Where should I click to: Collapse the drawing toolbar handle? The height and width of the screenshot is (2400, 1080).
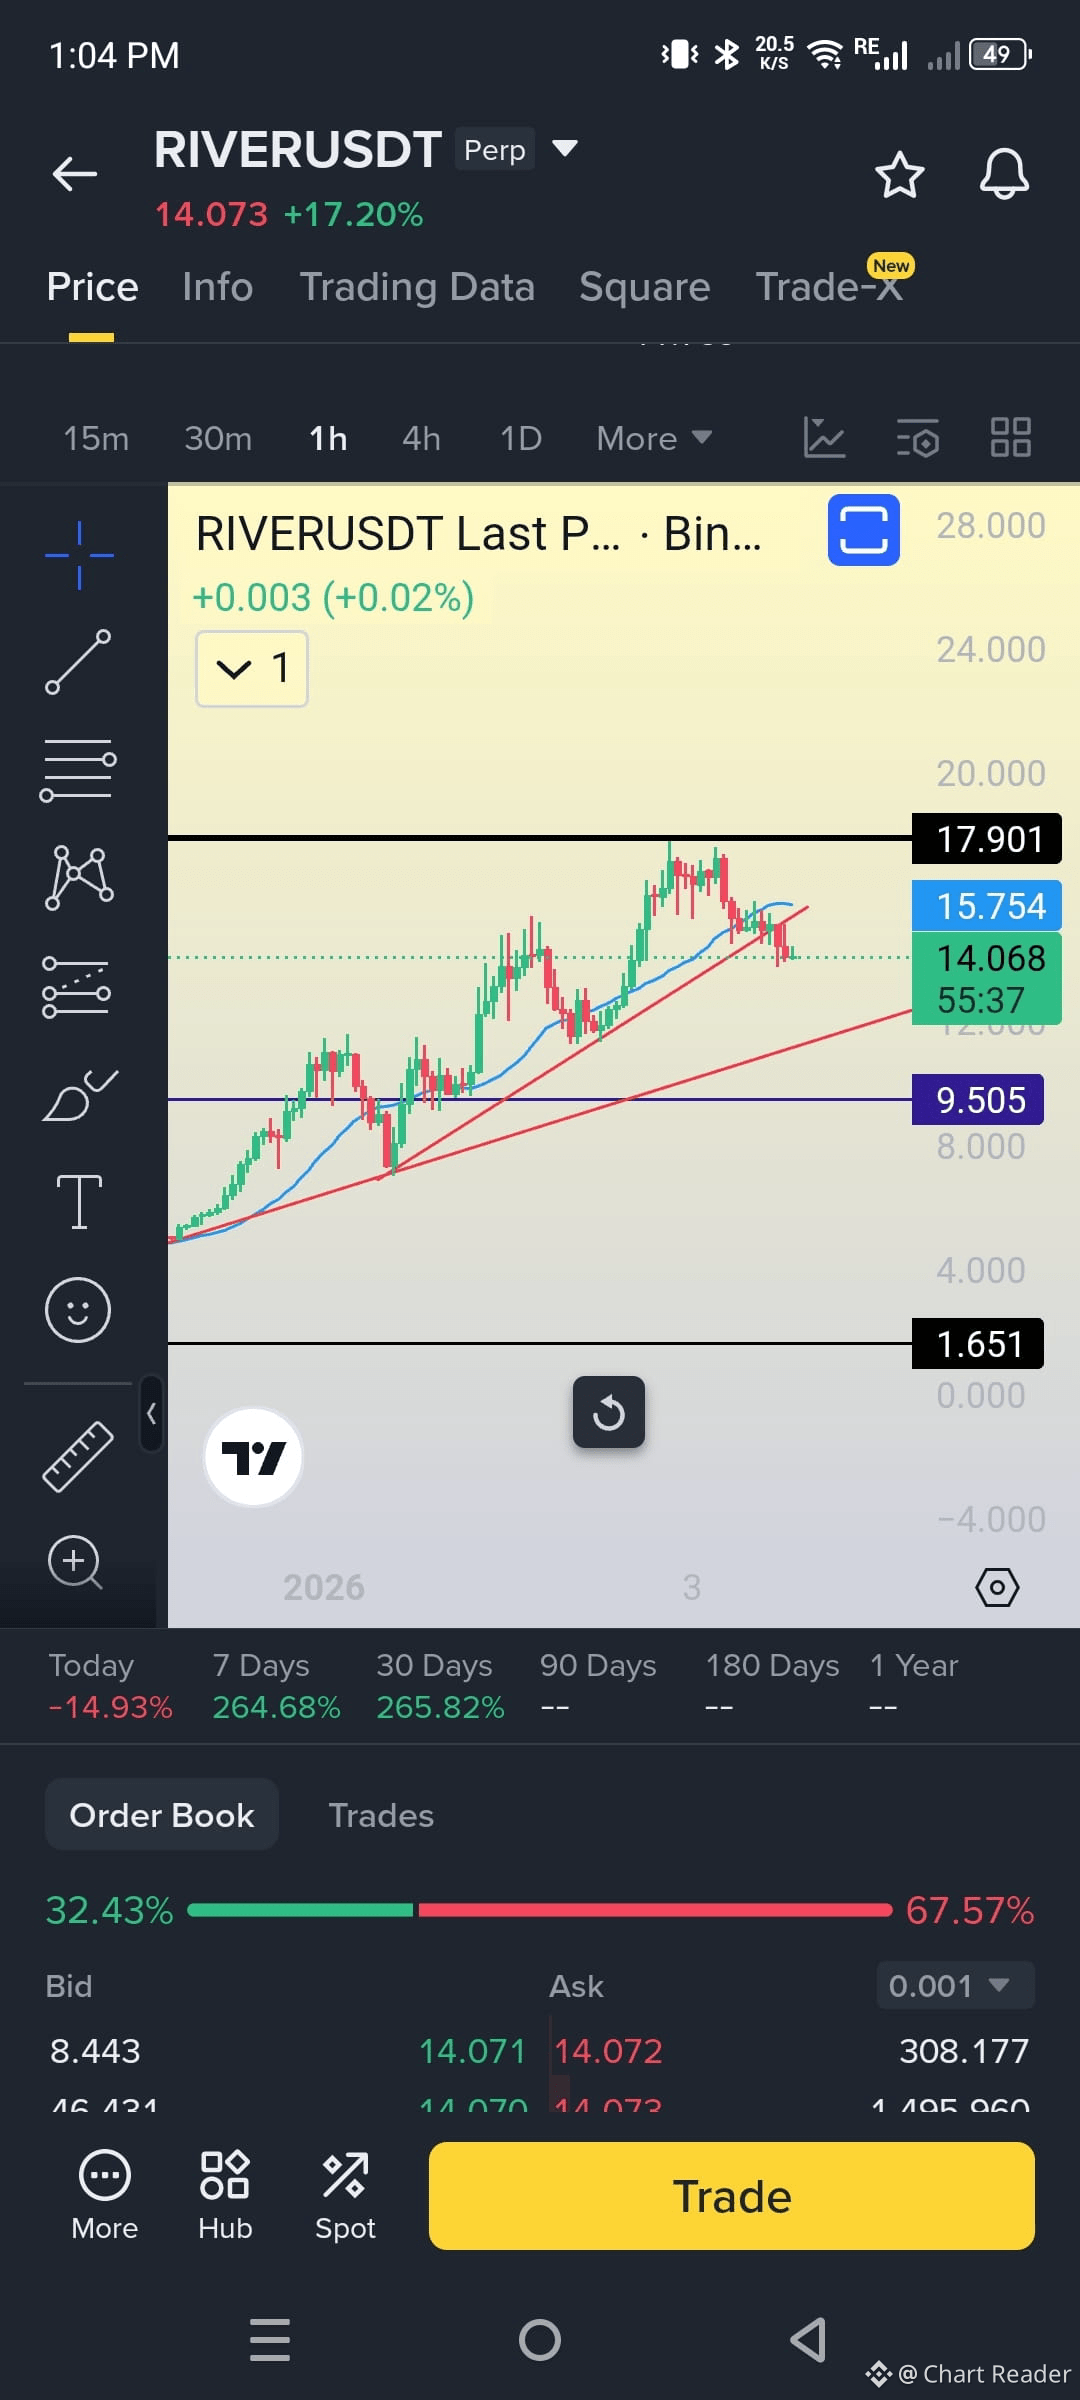coord(151,1413)
